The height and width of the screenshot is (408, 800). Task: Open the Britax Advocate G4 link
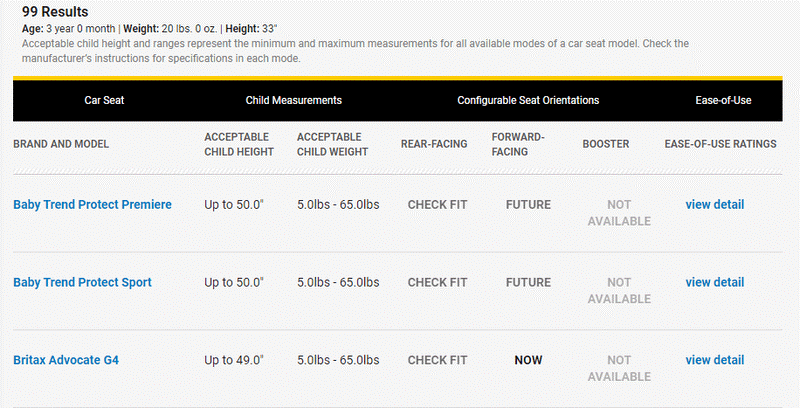tap(66, 360)
